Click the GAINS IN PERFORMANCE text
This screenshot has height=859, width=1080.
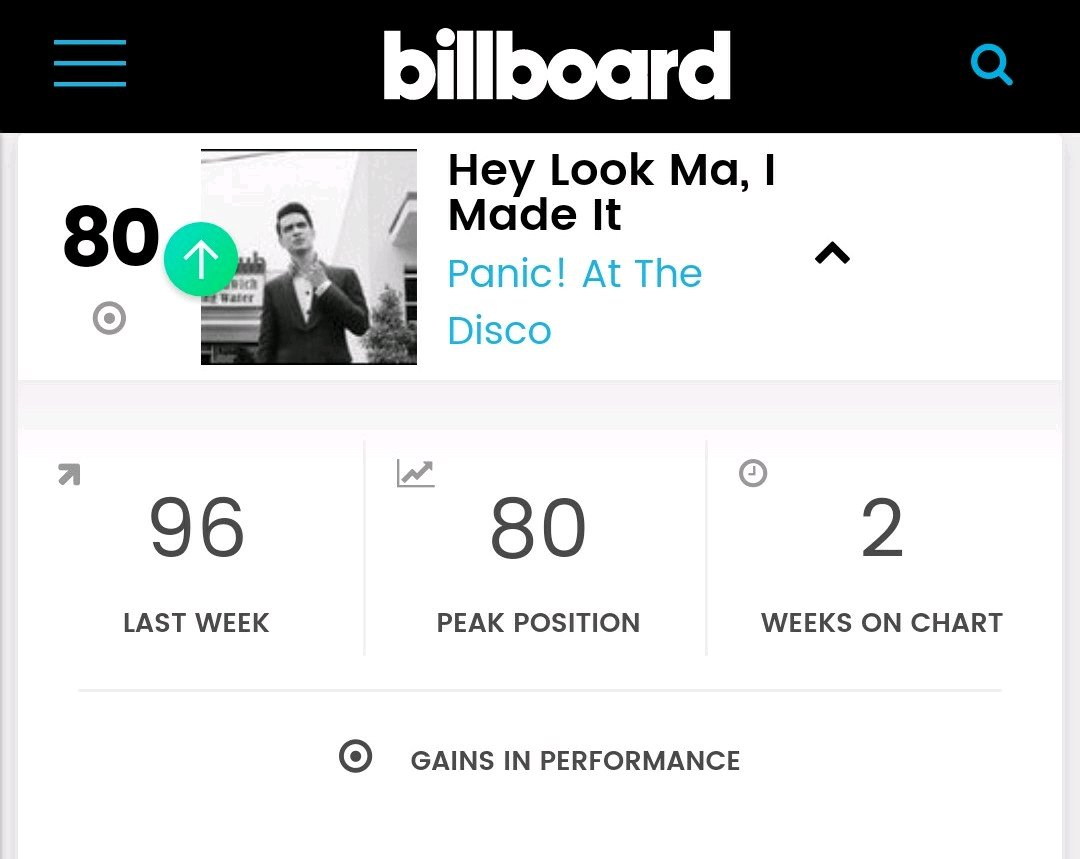point(575,761)
